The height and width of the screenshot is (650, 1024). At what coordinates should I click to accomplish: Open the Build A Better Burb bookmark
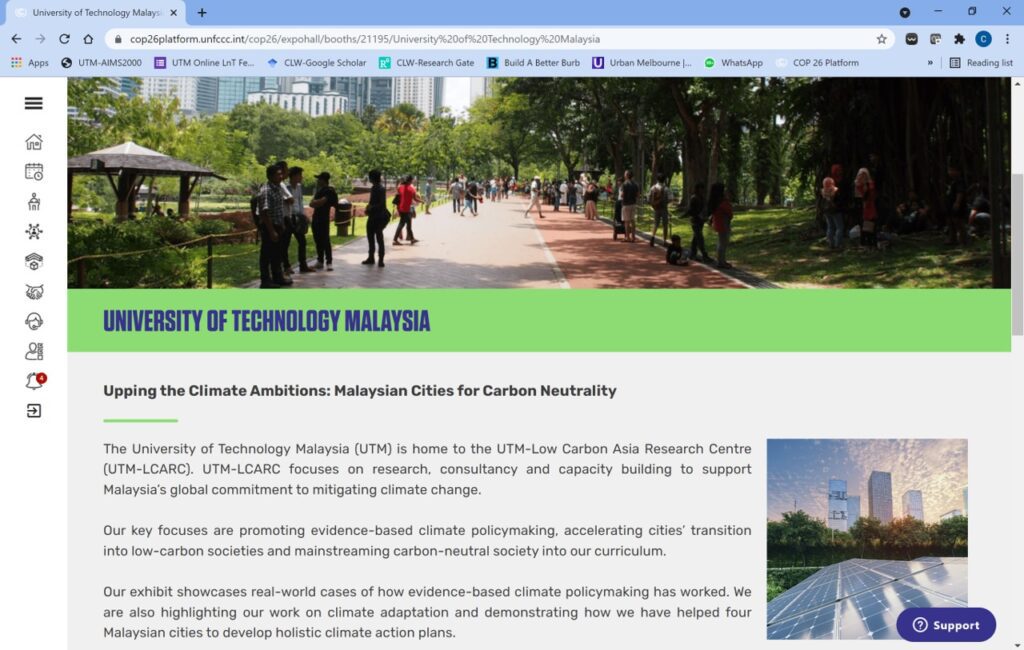[534, 63]
